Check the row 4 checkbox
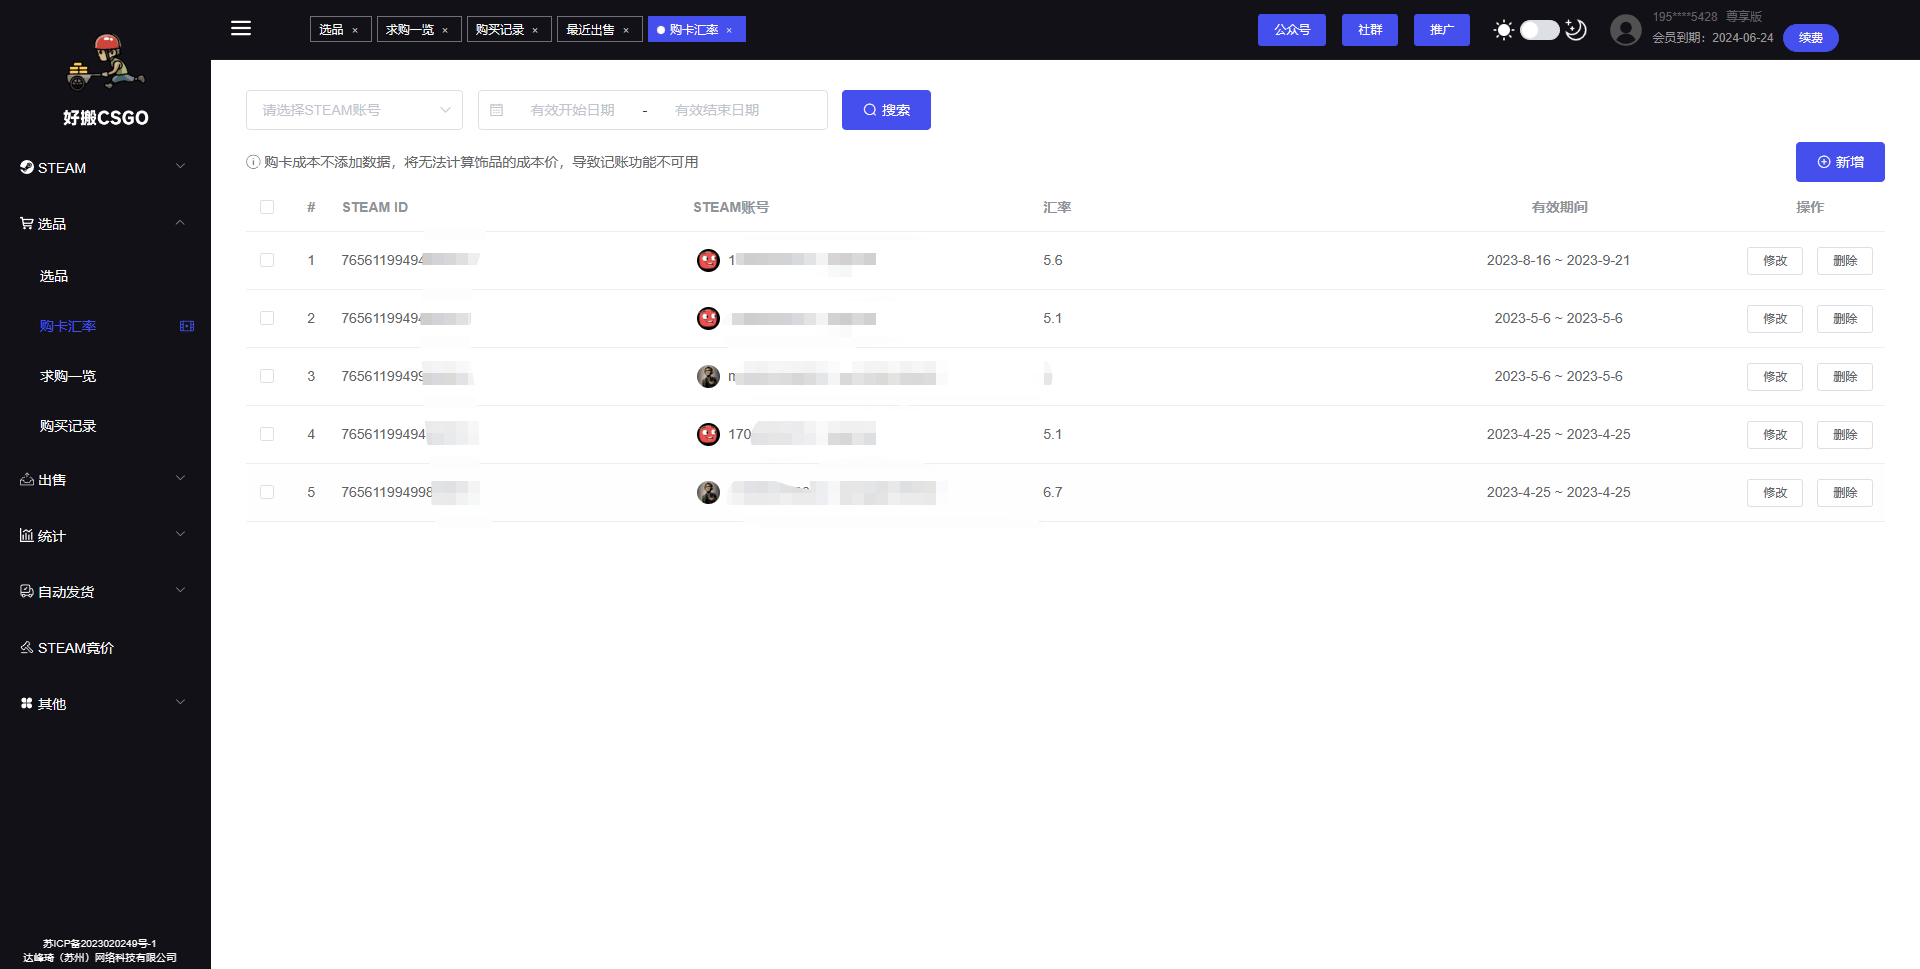Viewport: 1920px width, 969px height. (x=267, y=434)
